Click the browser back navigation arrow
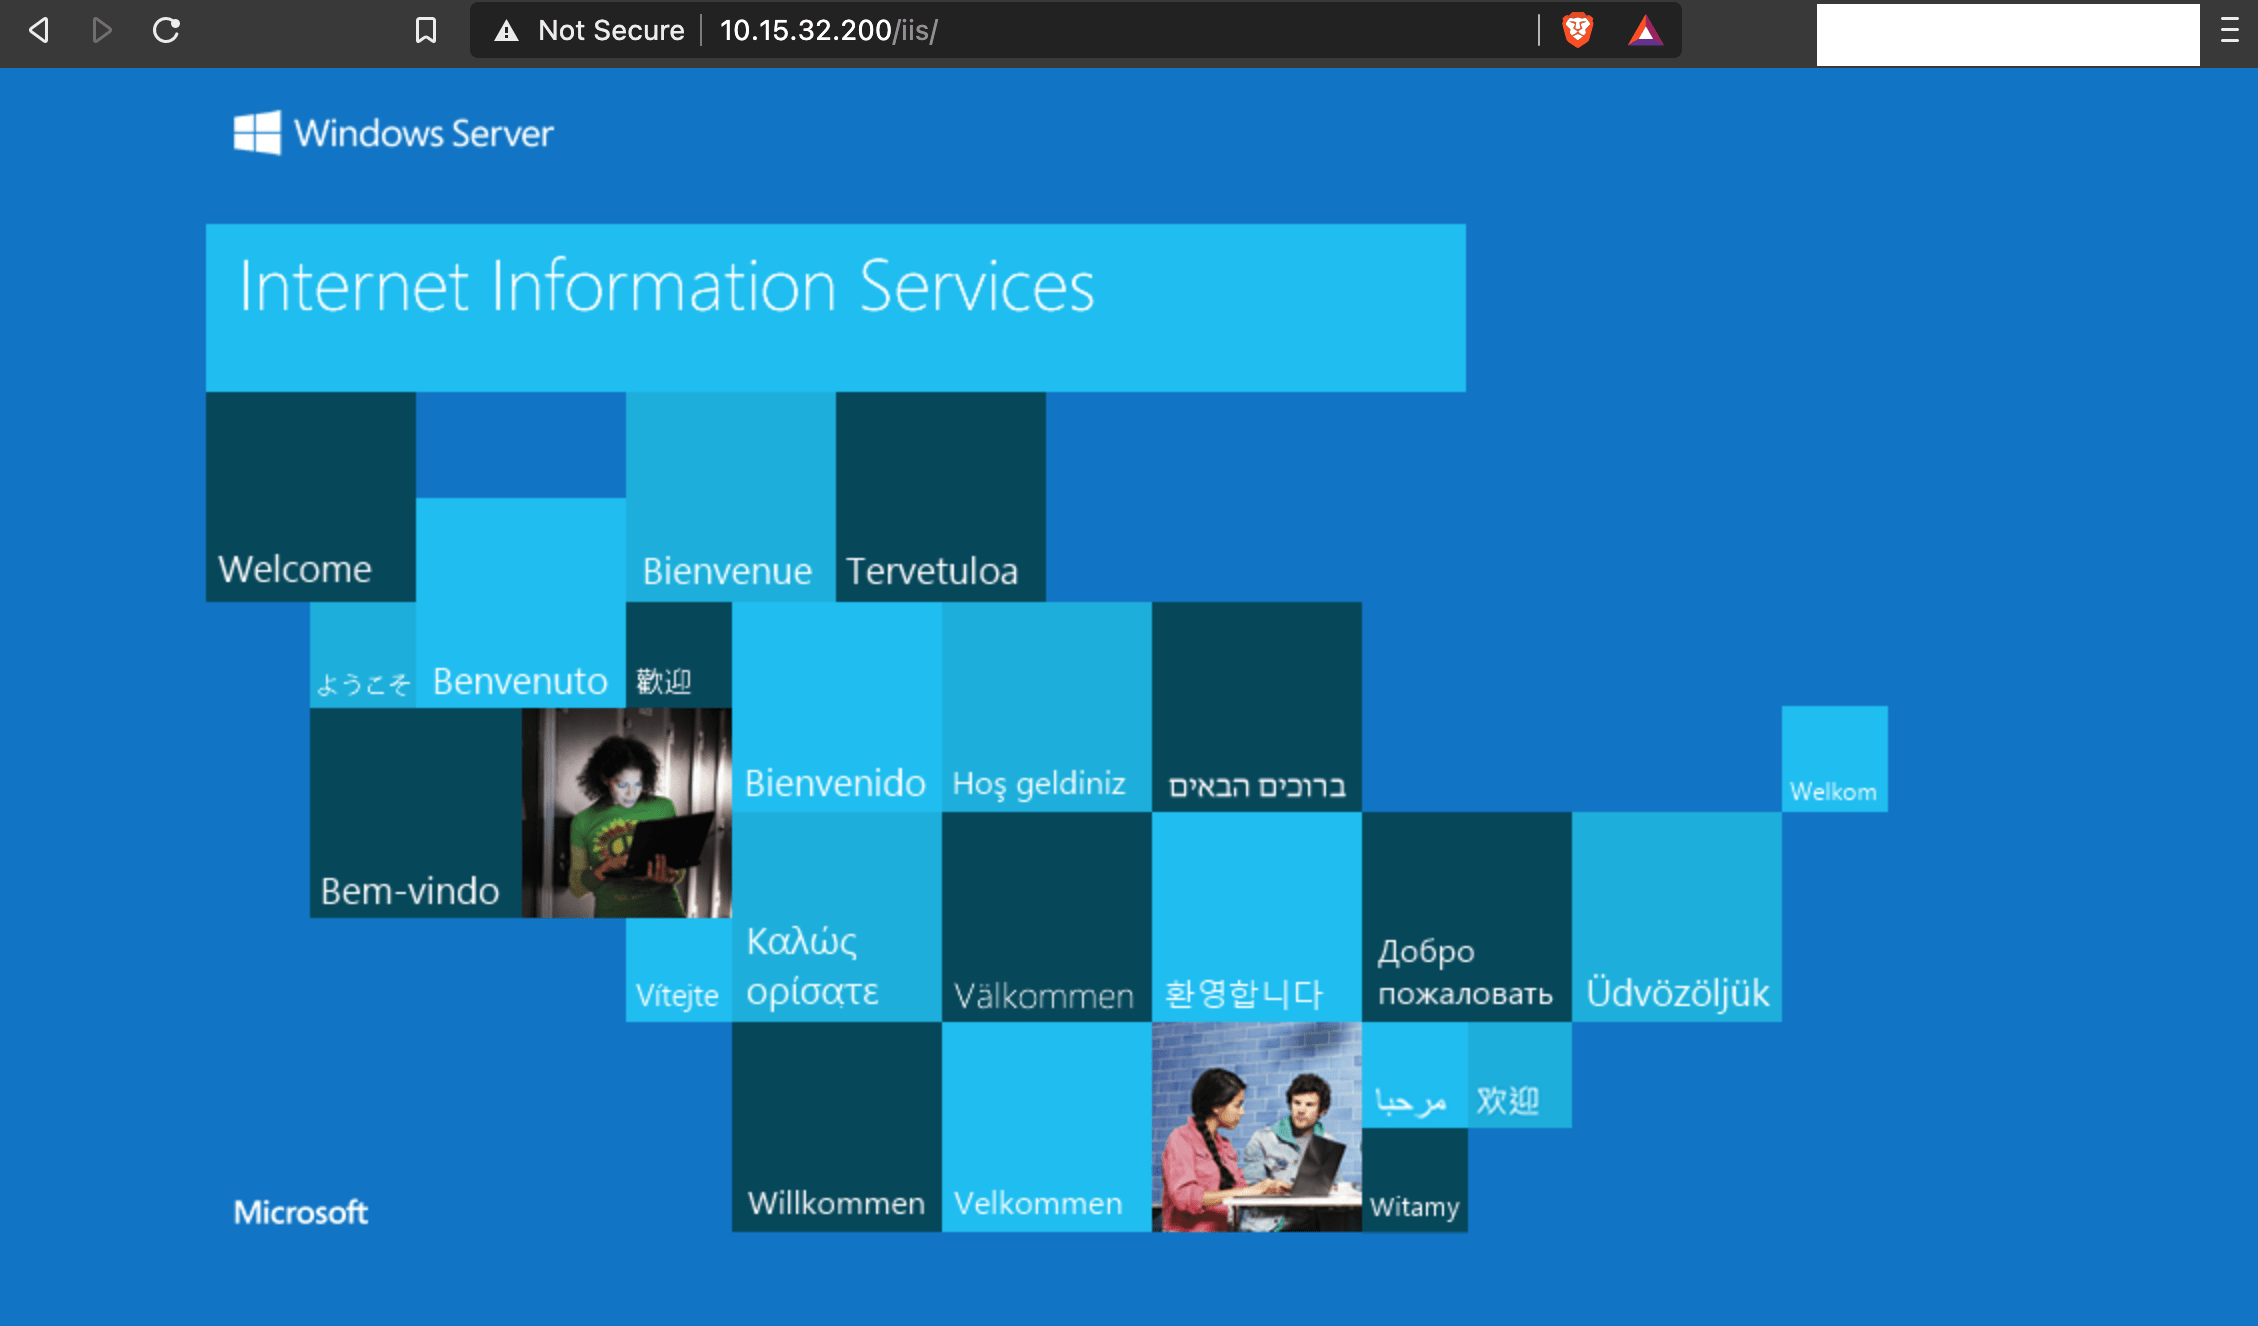This screenshot has width=2258, height=1326. point(38,31)
